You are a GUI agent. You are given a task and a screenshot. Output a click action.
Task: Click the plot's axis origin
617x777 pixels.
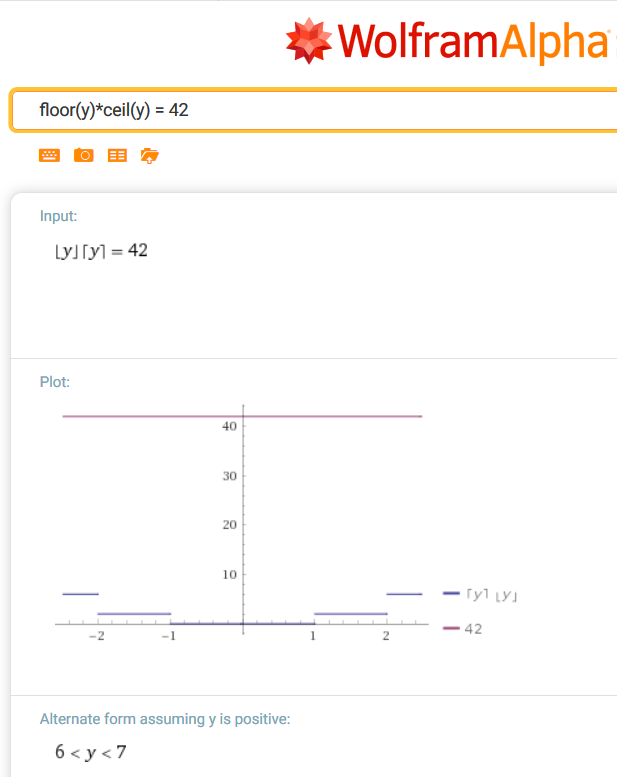243,623
